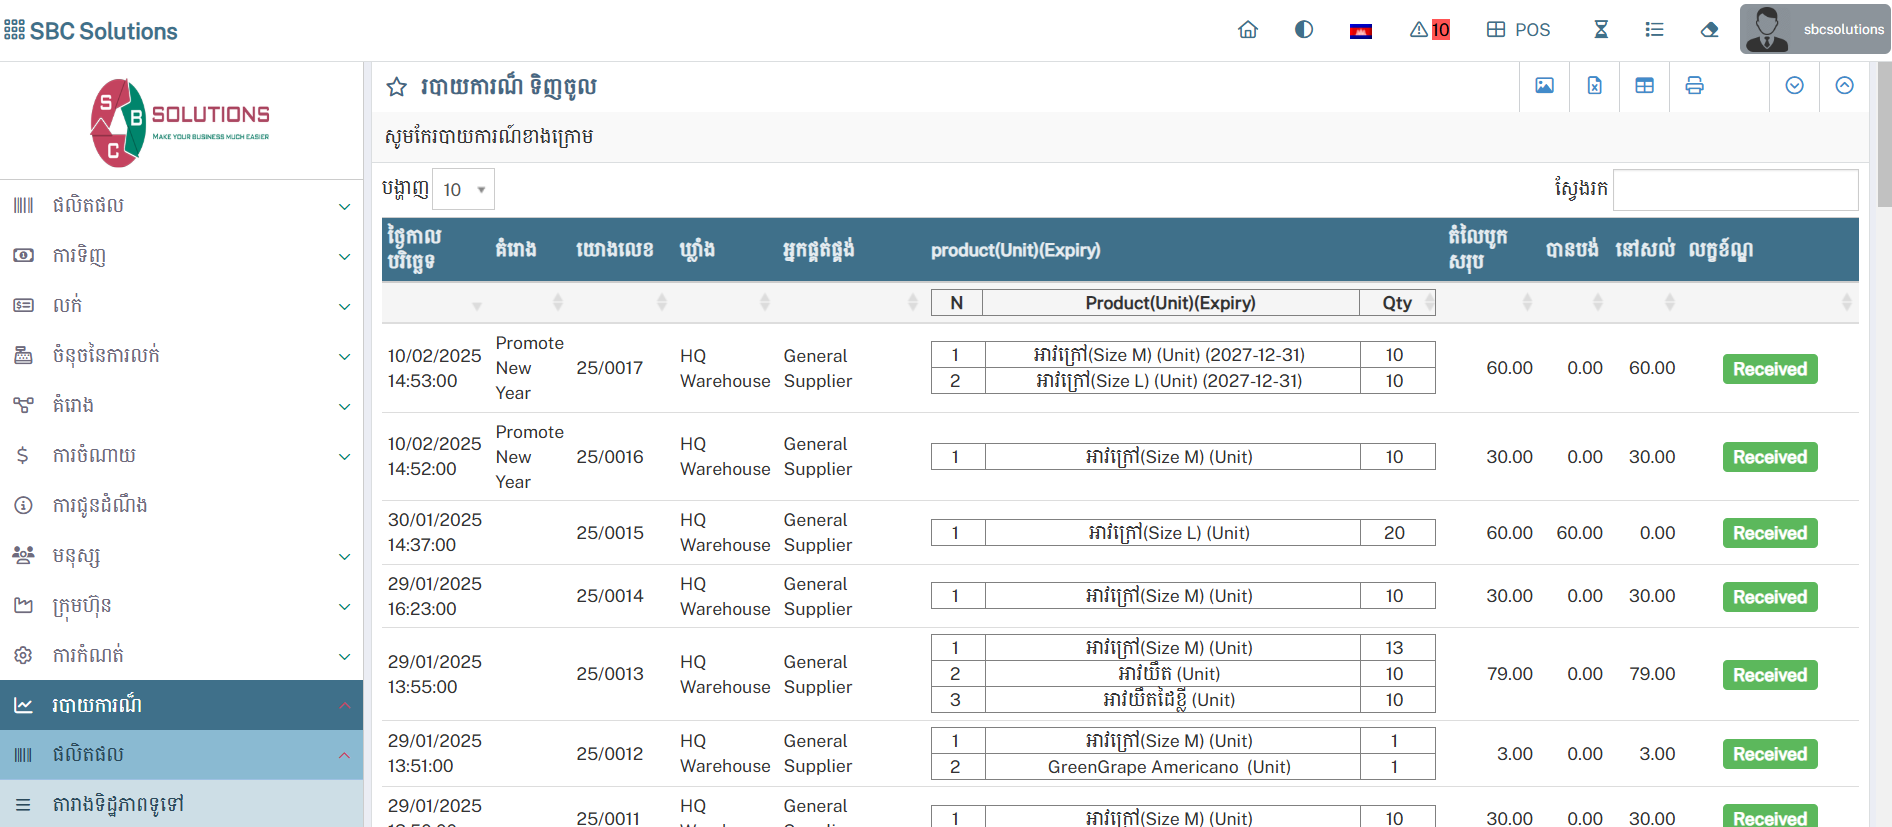The width and height of the screenshot is (1892, 827).
Task: Click the eraser icon in header
Action: coord(1709,30)
